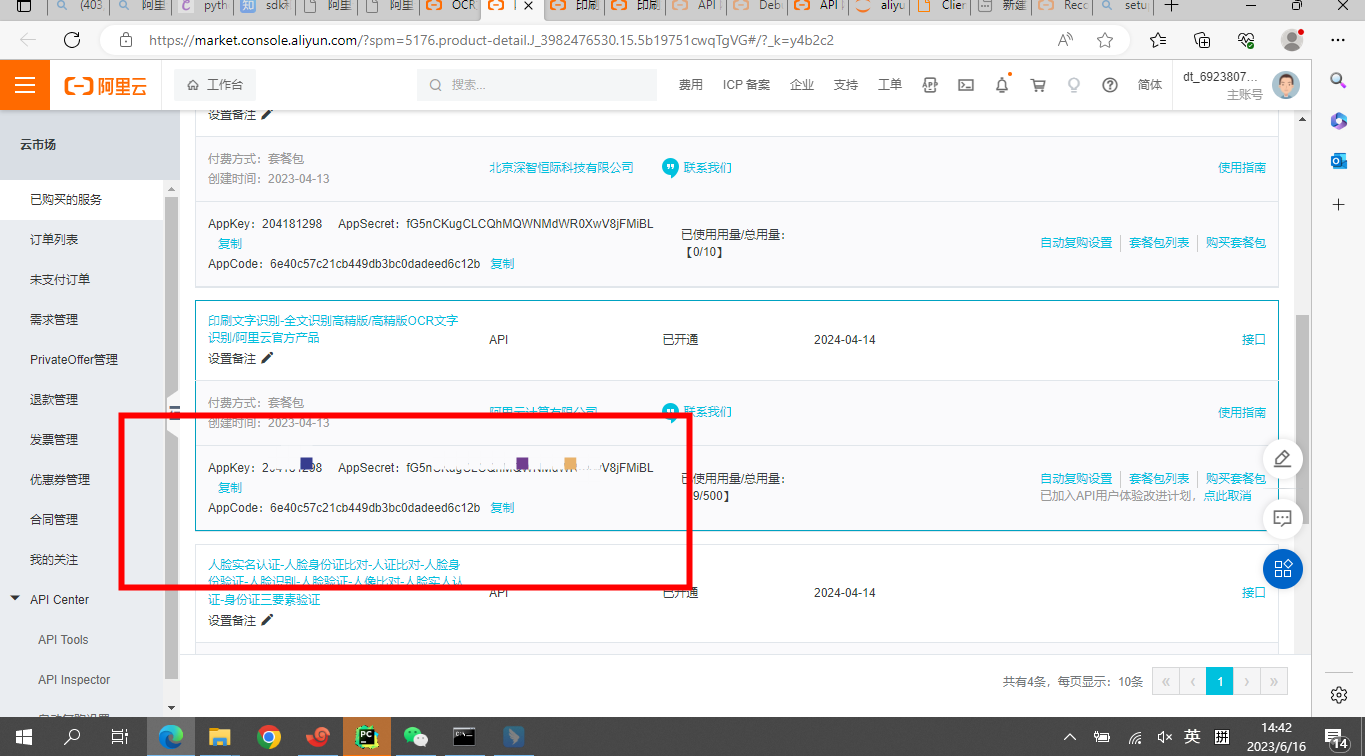Screen dimensions: 1365x756
Task: Go to the Aliyun logo homepage
Action: pos(106,86)
